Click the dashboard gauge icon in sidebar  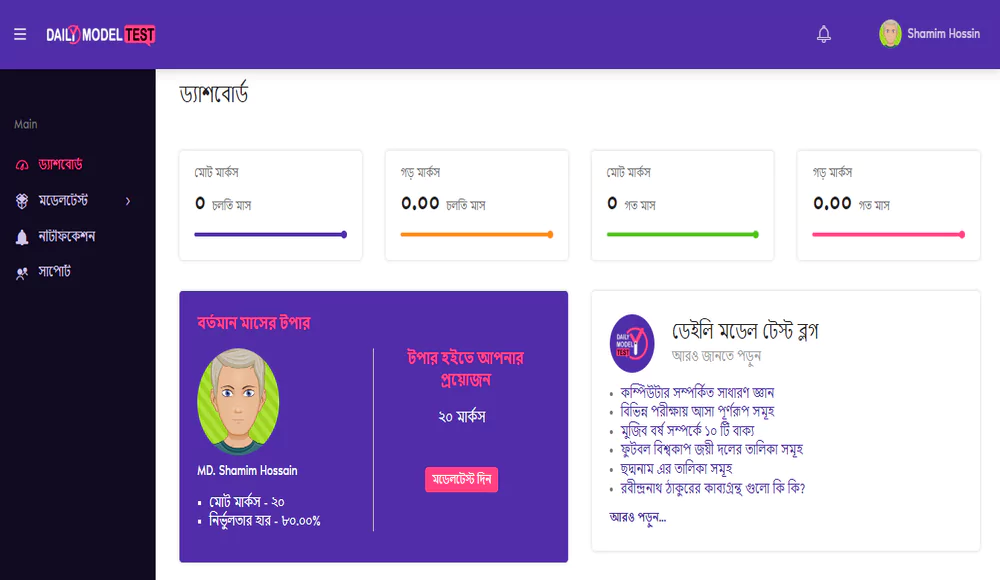22,165
